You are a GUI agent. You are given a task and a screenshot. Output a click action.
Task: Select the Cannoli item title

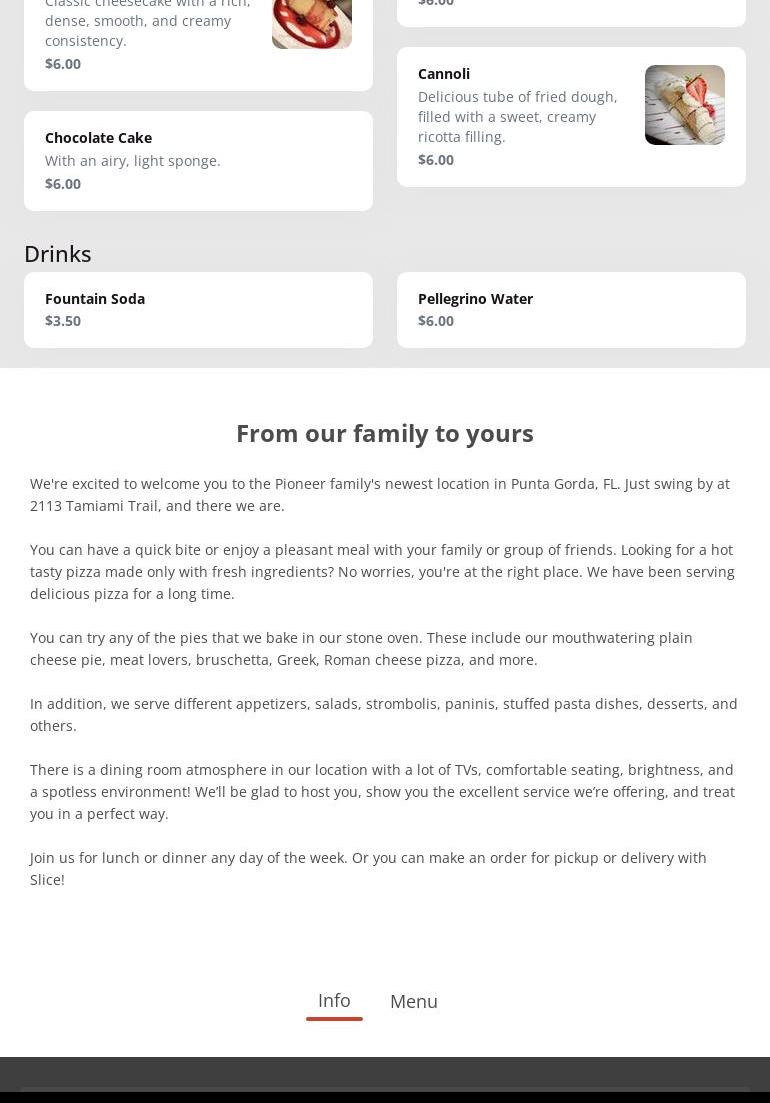point(444,74)
